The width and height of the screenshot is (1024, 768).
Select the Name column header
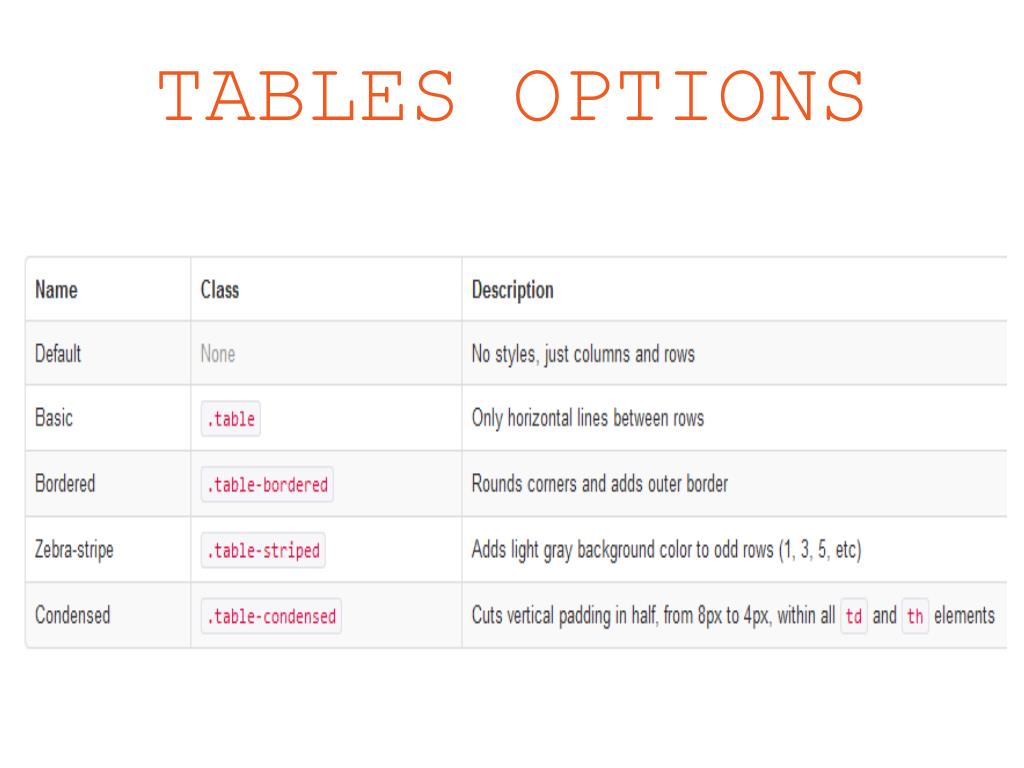click(56, 289)
